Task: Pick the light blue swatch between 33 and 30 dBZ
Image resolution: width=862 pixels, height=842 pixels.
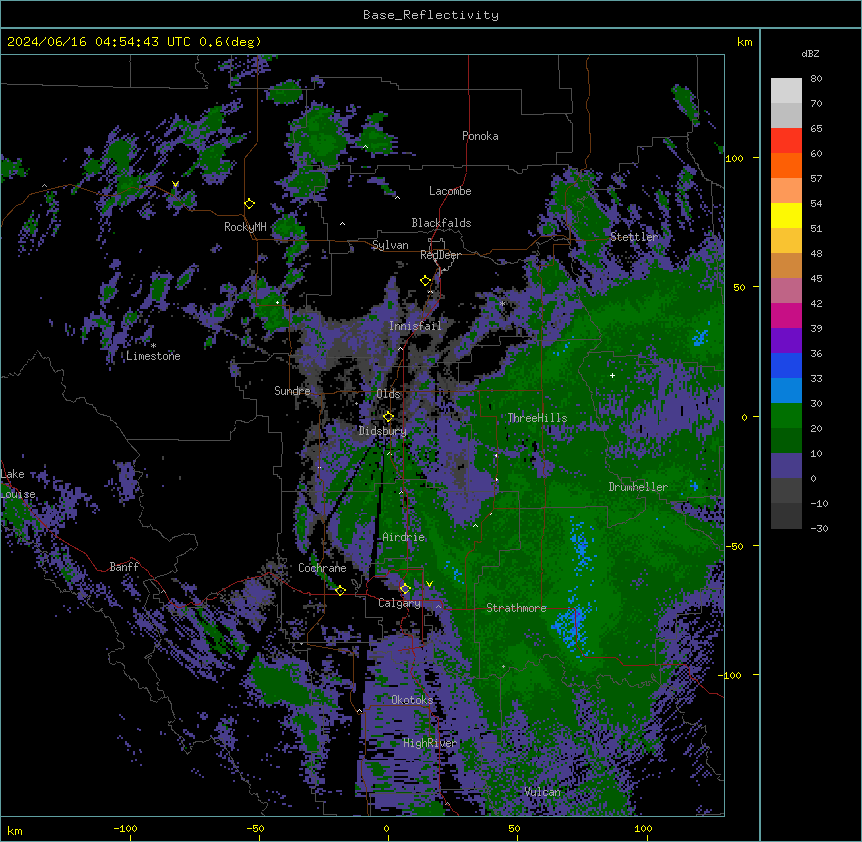Action: point(786,391)
